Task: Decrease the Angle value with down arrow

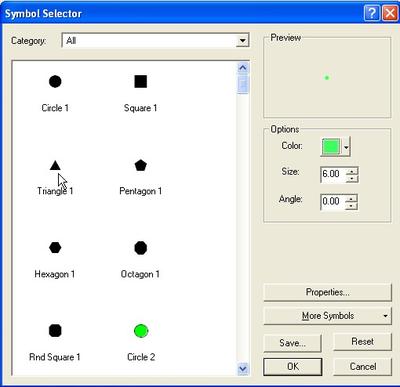Action: pos(352,206)
